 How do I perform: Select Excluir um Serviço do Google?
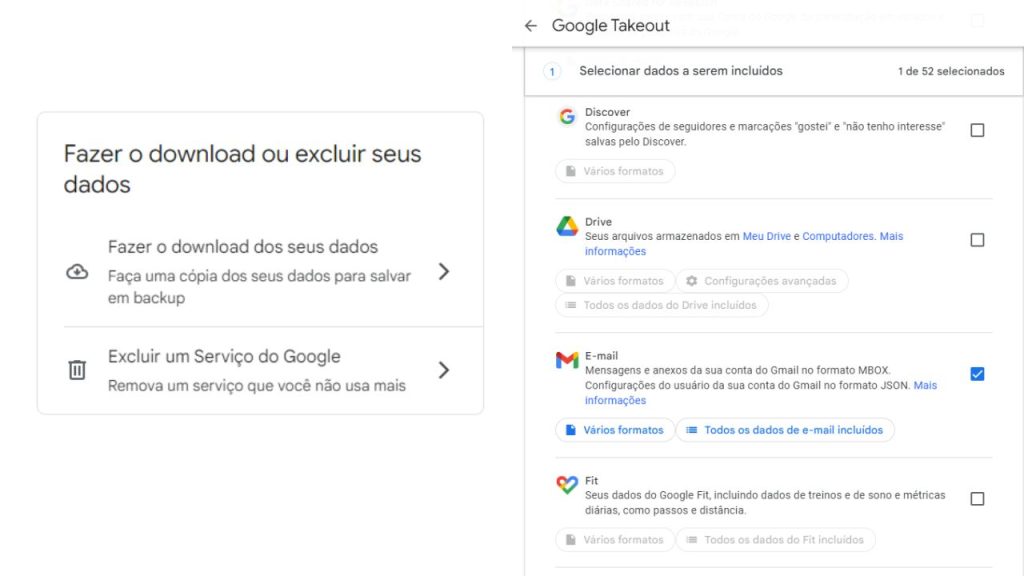[x=227, y=356]
